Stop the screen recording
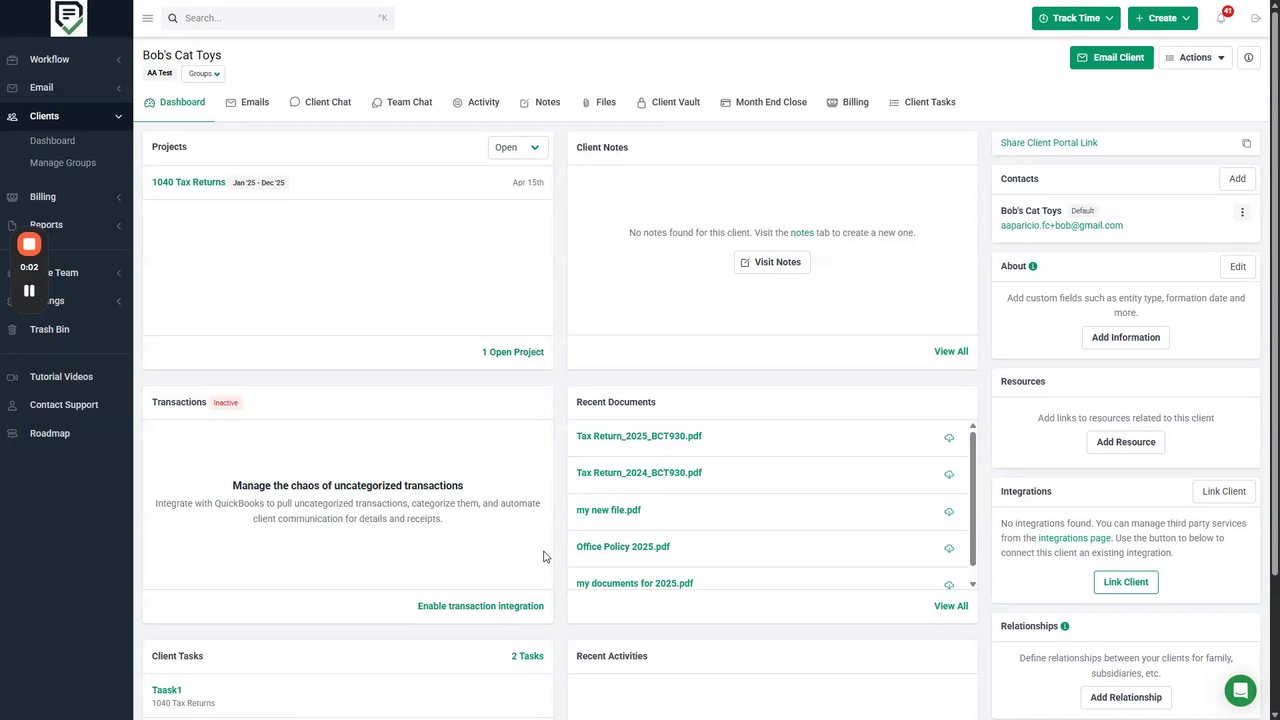Screen dimensions: 1280x720 29,245
